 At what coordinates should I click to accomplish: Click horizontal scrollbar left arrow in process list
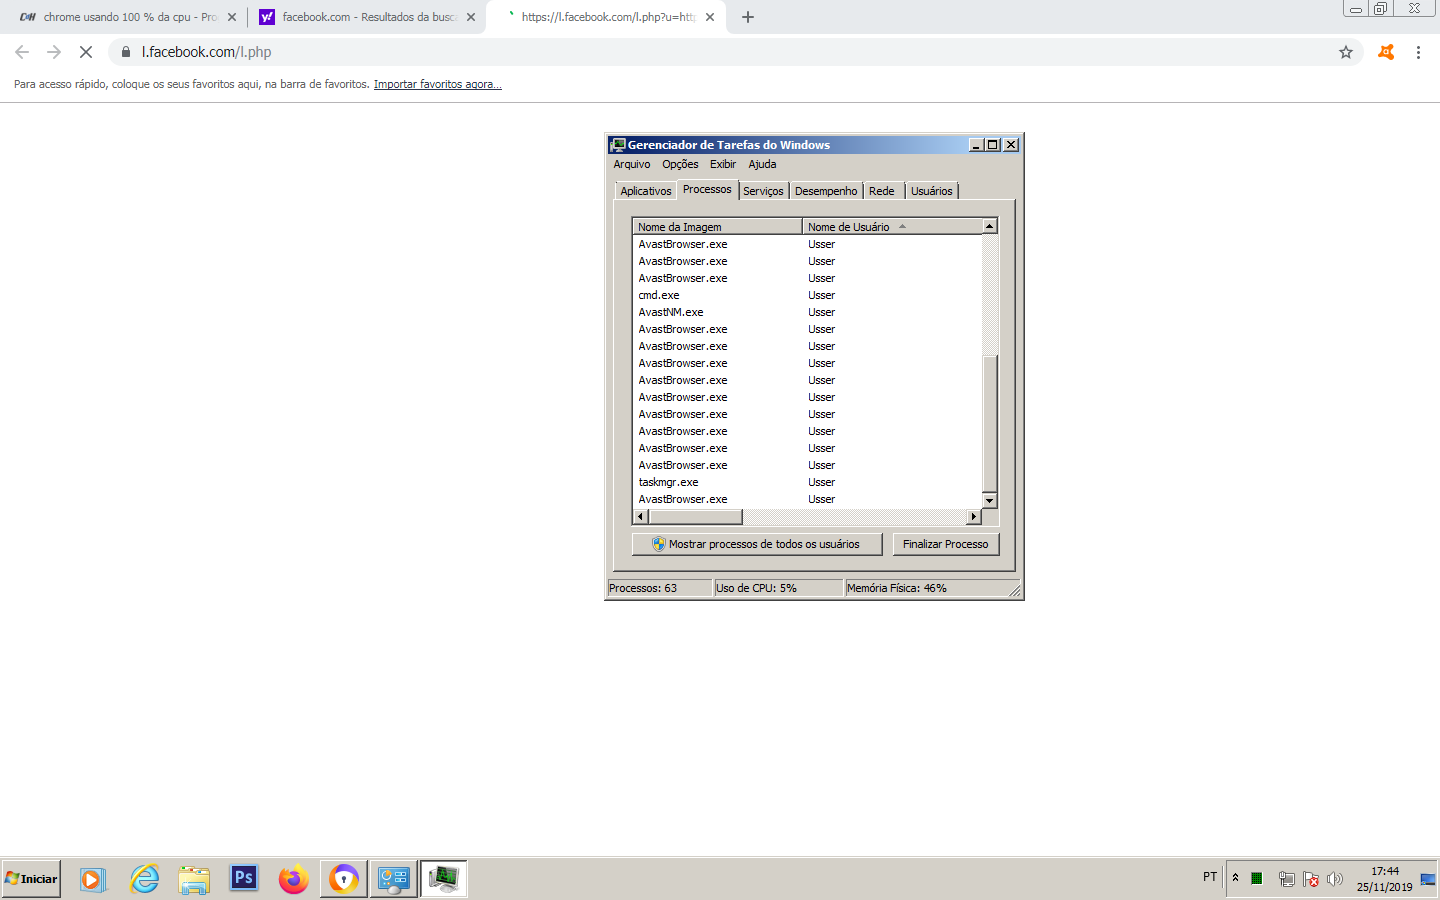641,517
